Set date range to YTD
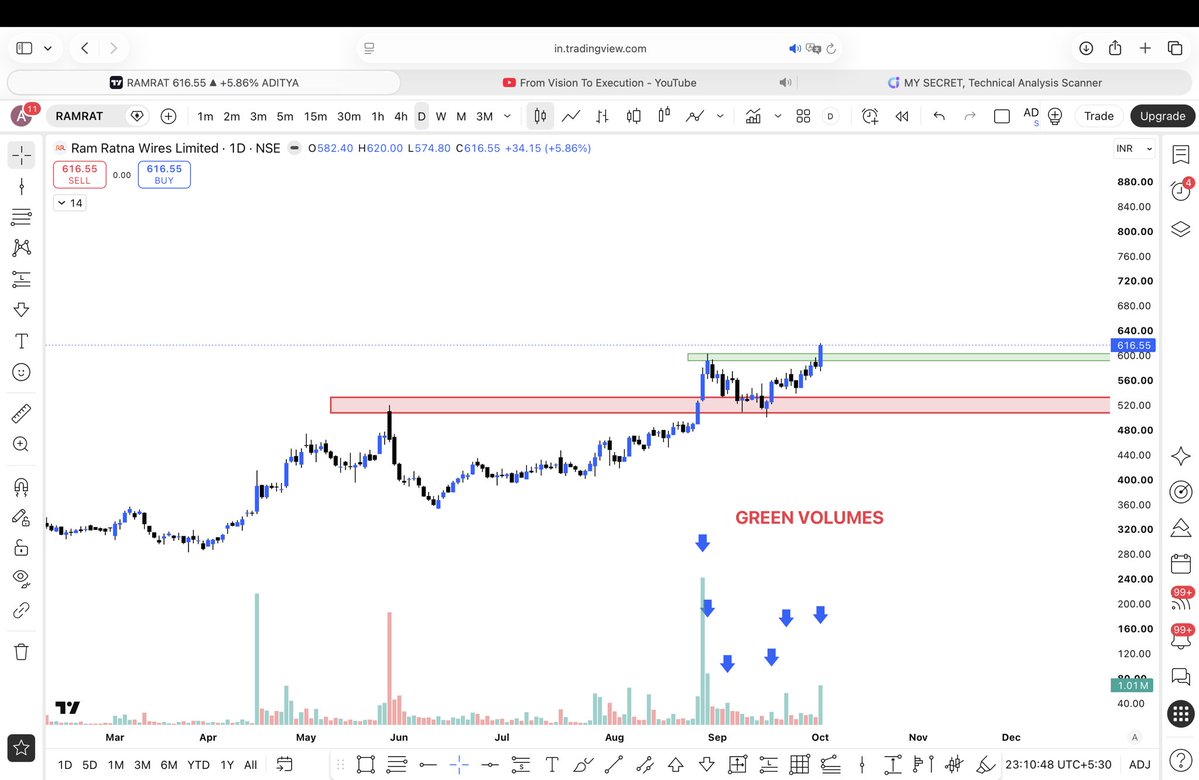Screen dimensions: 1199x780 (x=198, y=765)
